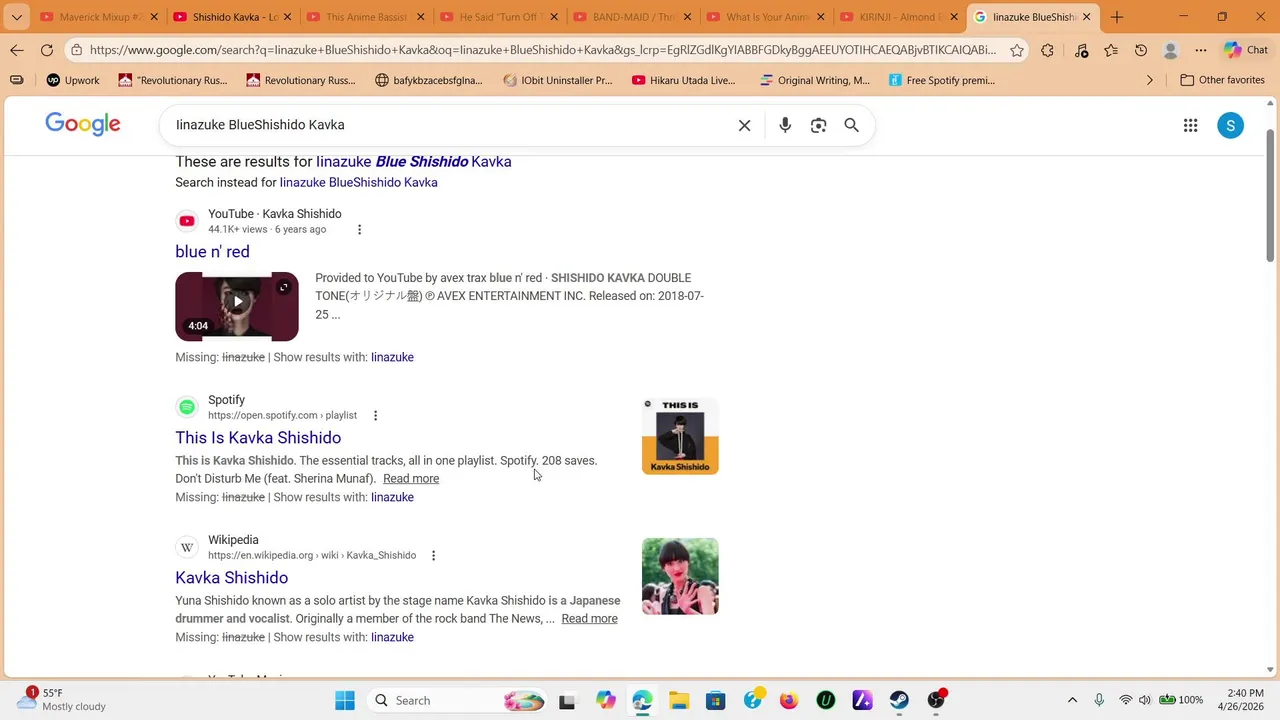Image resolution: width=1280 pixels, height=720 pixels.
Task: Open browser history panel
Action: tap(1141, 50)
